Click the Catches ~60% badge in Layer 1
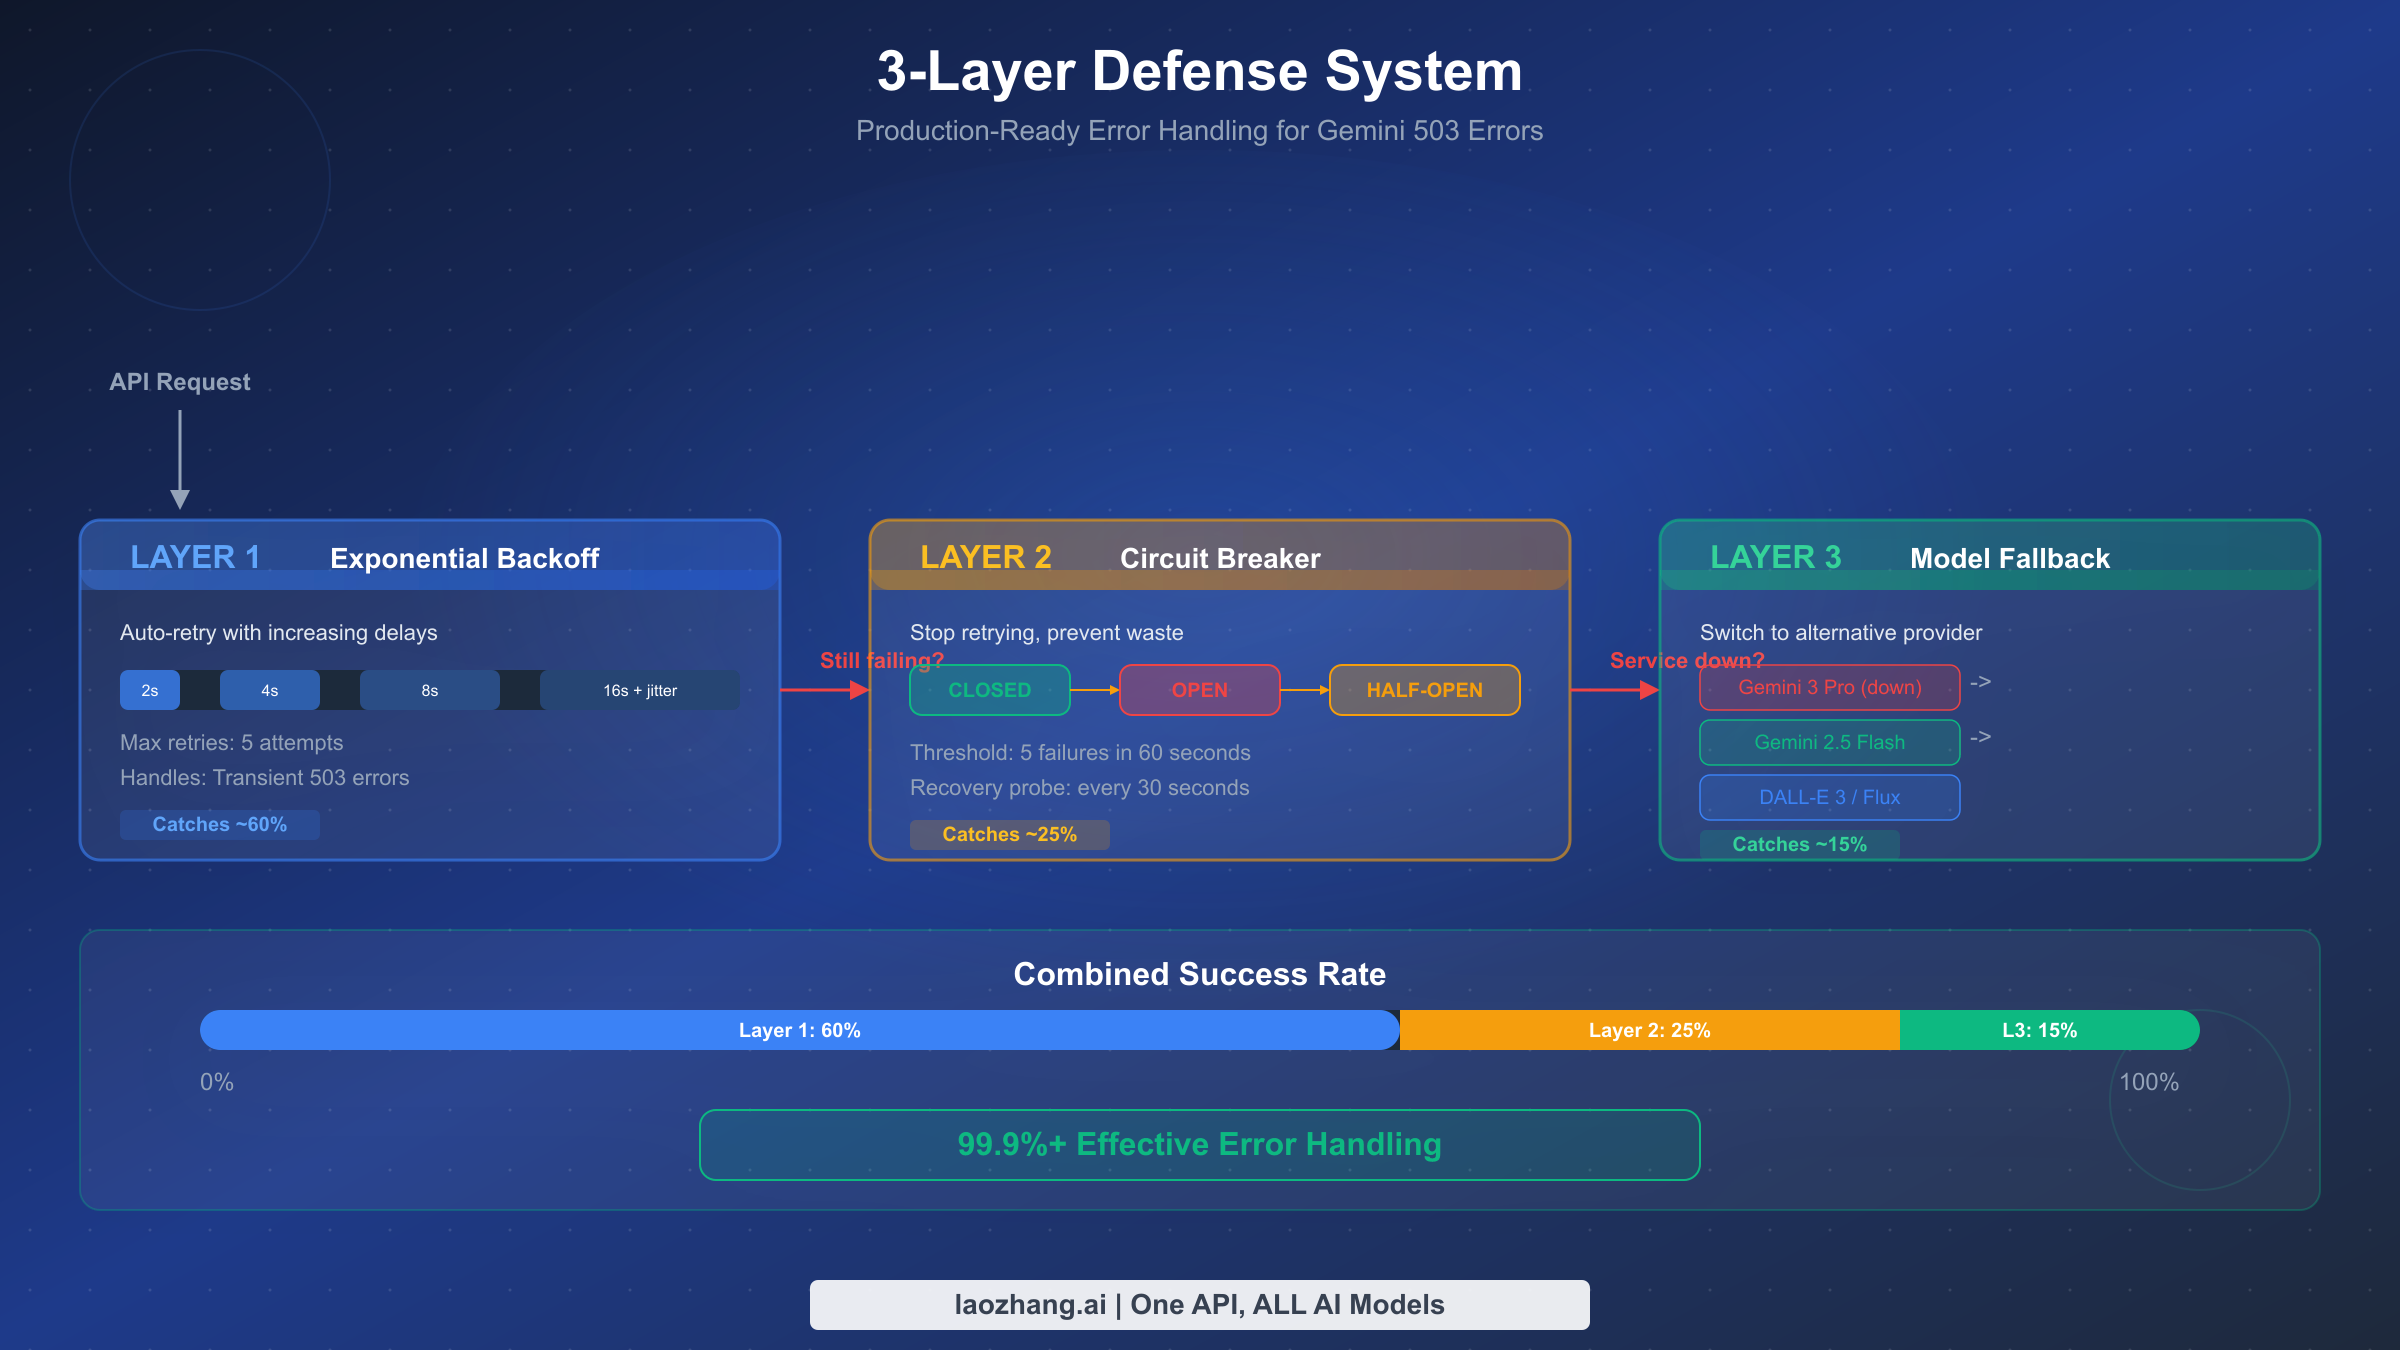Image resolution: width=2400 pixels, height=1350 pixels. point(219,824)
